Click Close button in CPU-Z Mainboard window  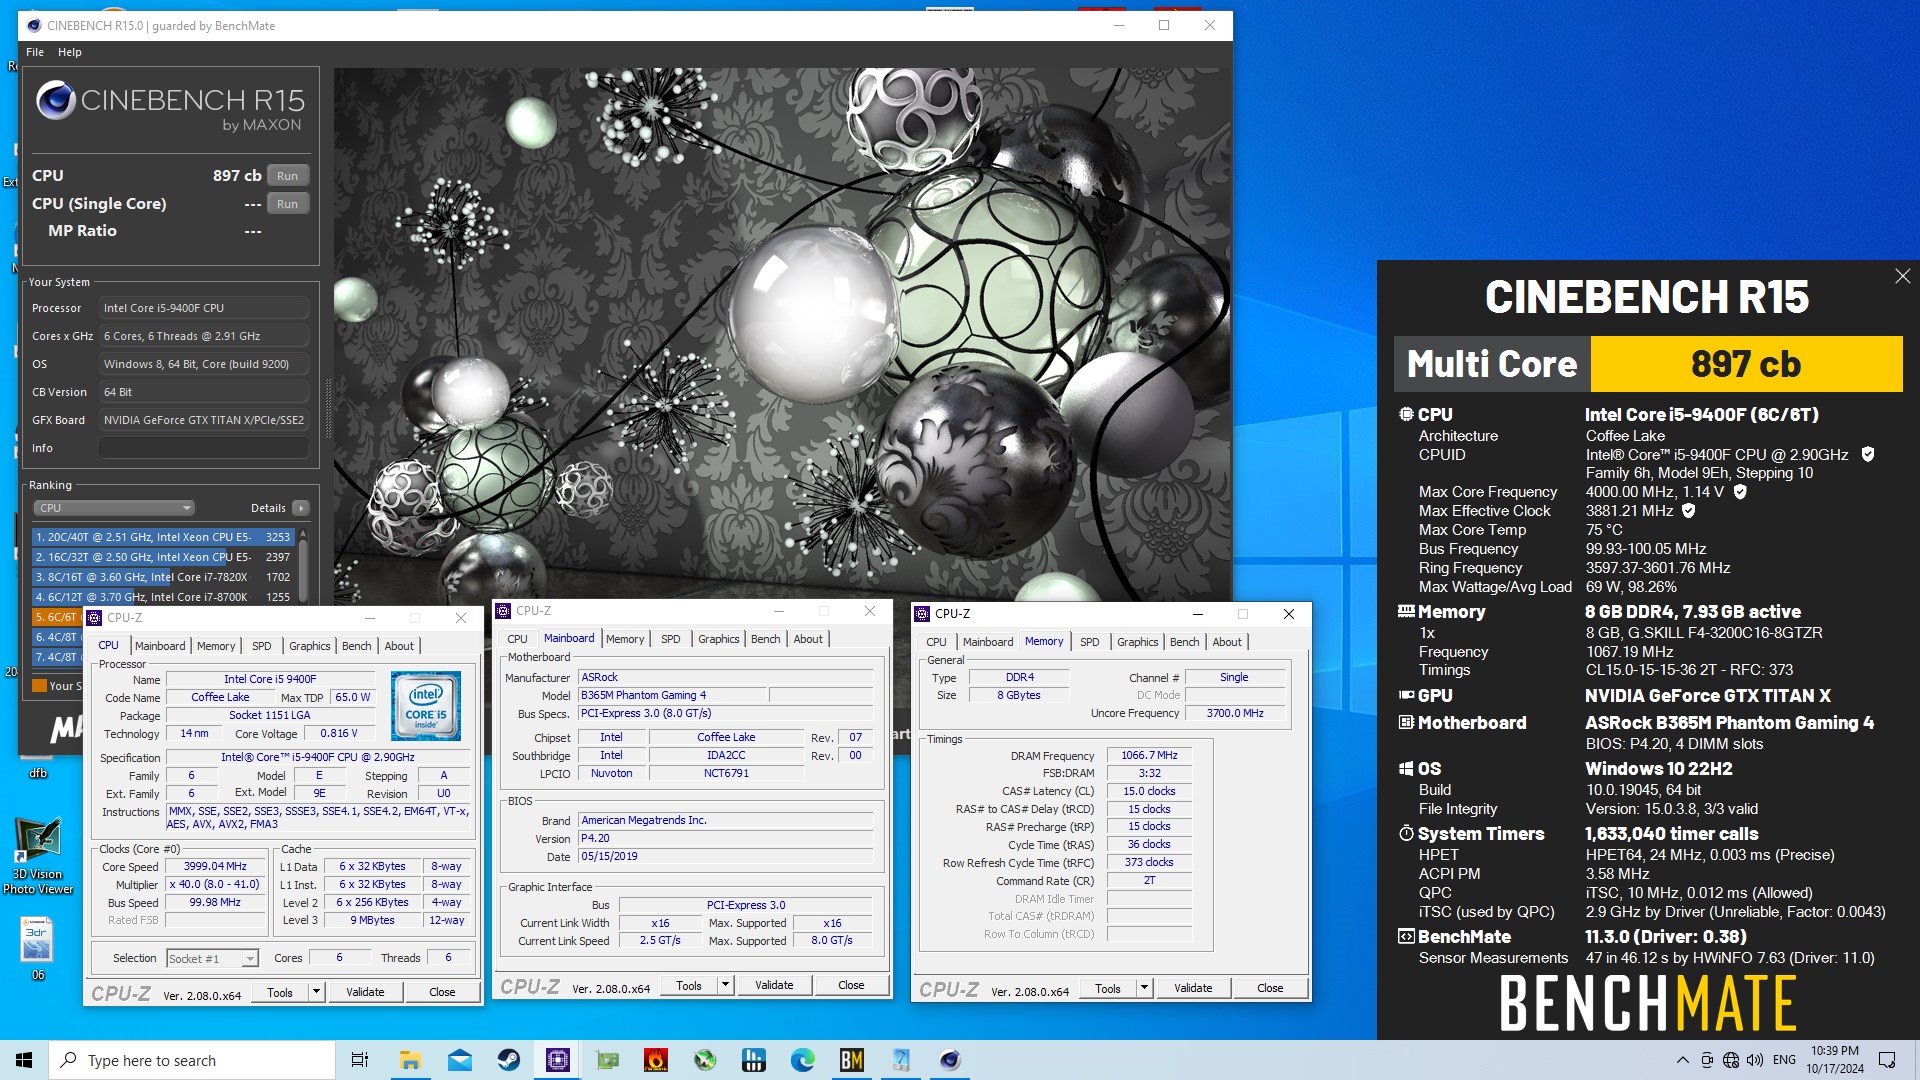pos(851,985)
